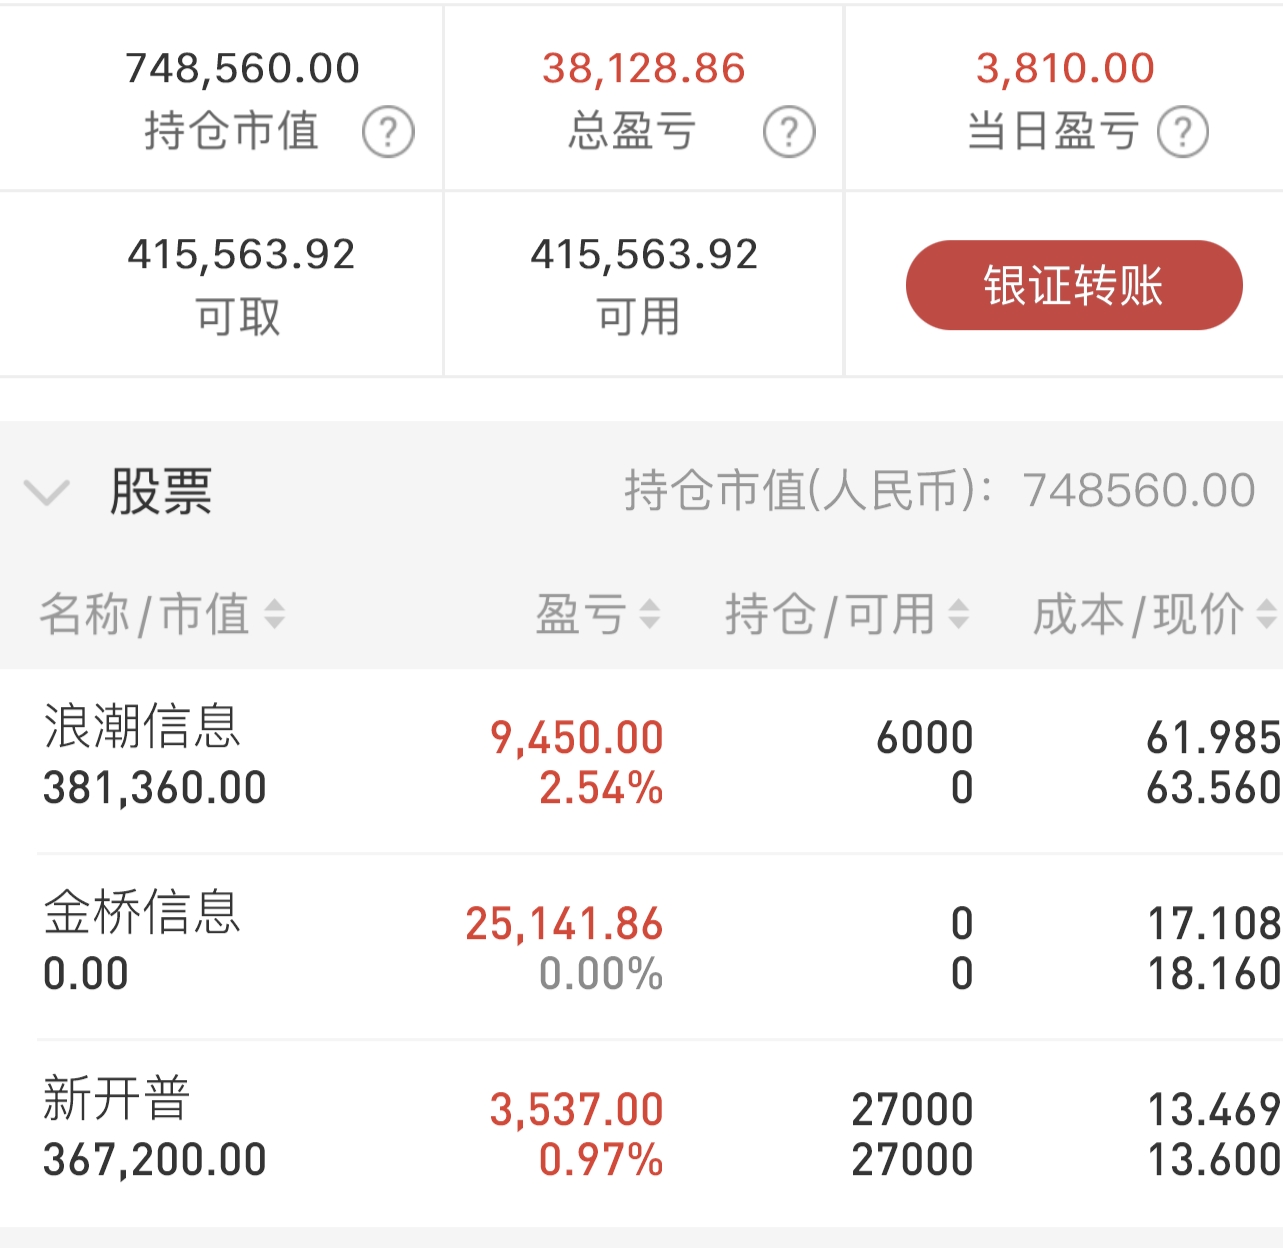Tap 金桥信息 profit 25,141.86
The image size is (1283, 1248).
coord(564,924)
